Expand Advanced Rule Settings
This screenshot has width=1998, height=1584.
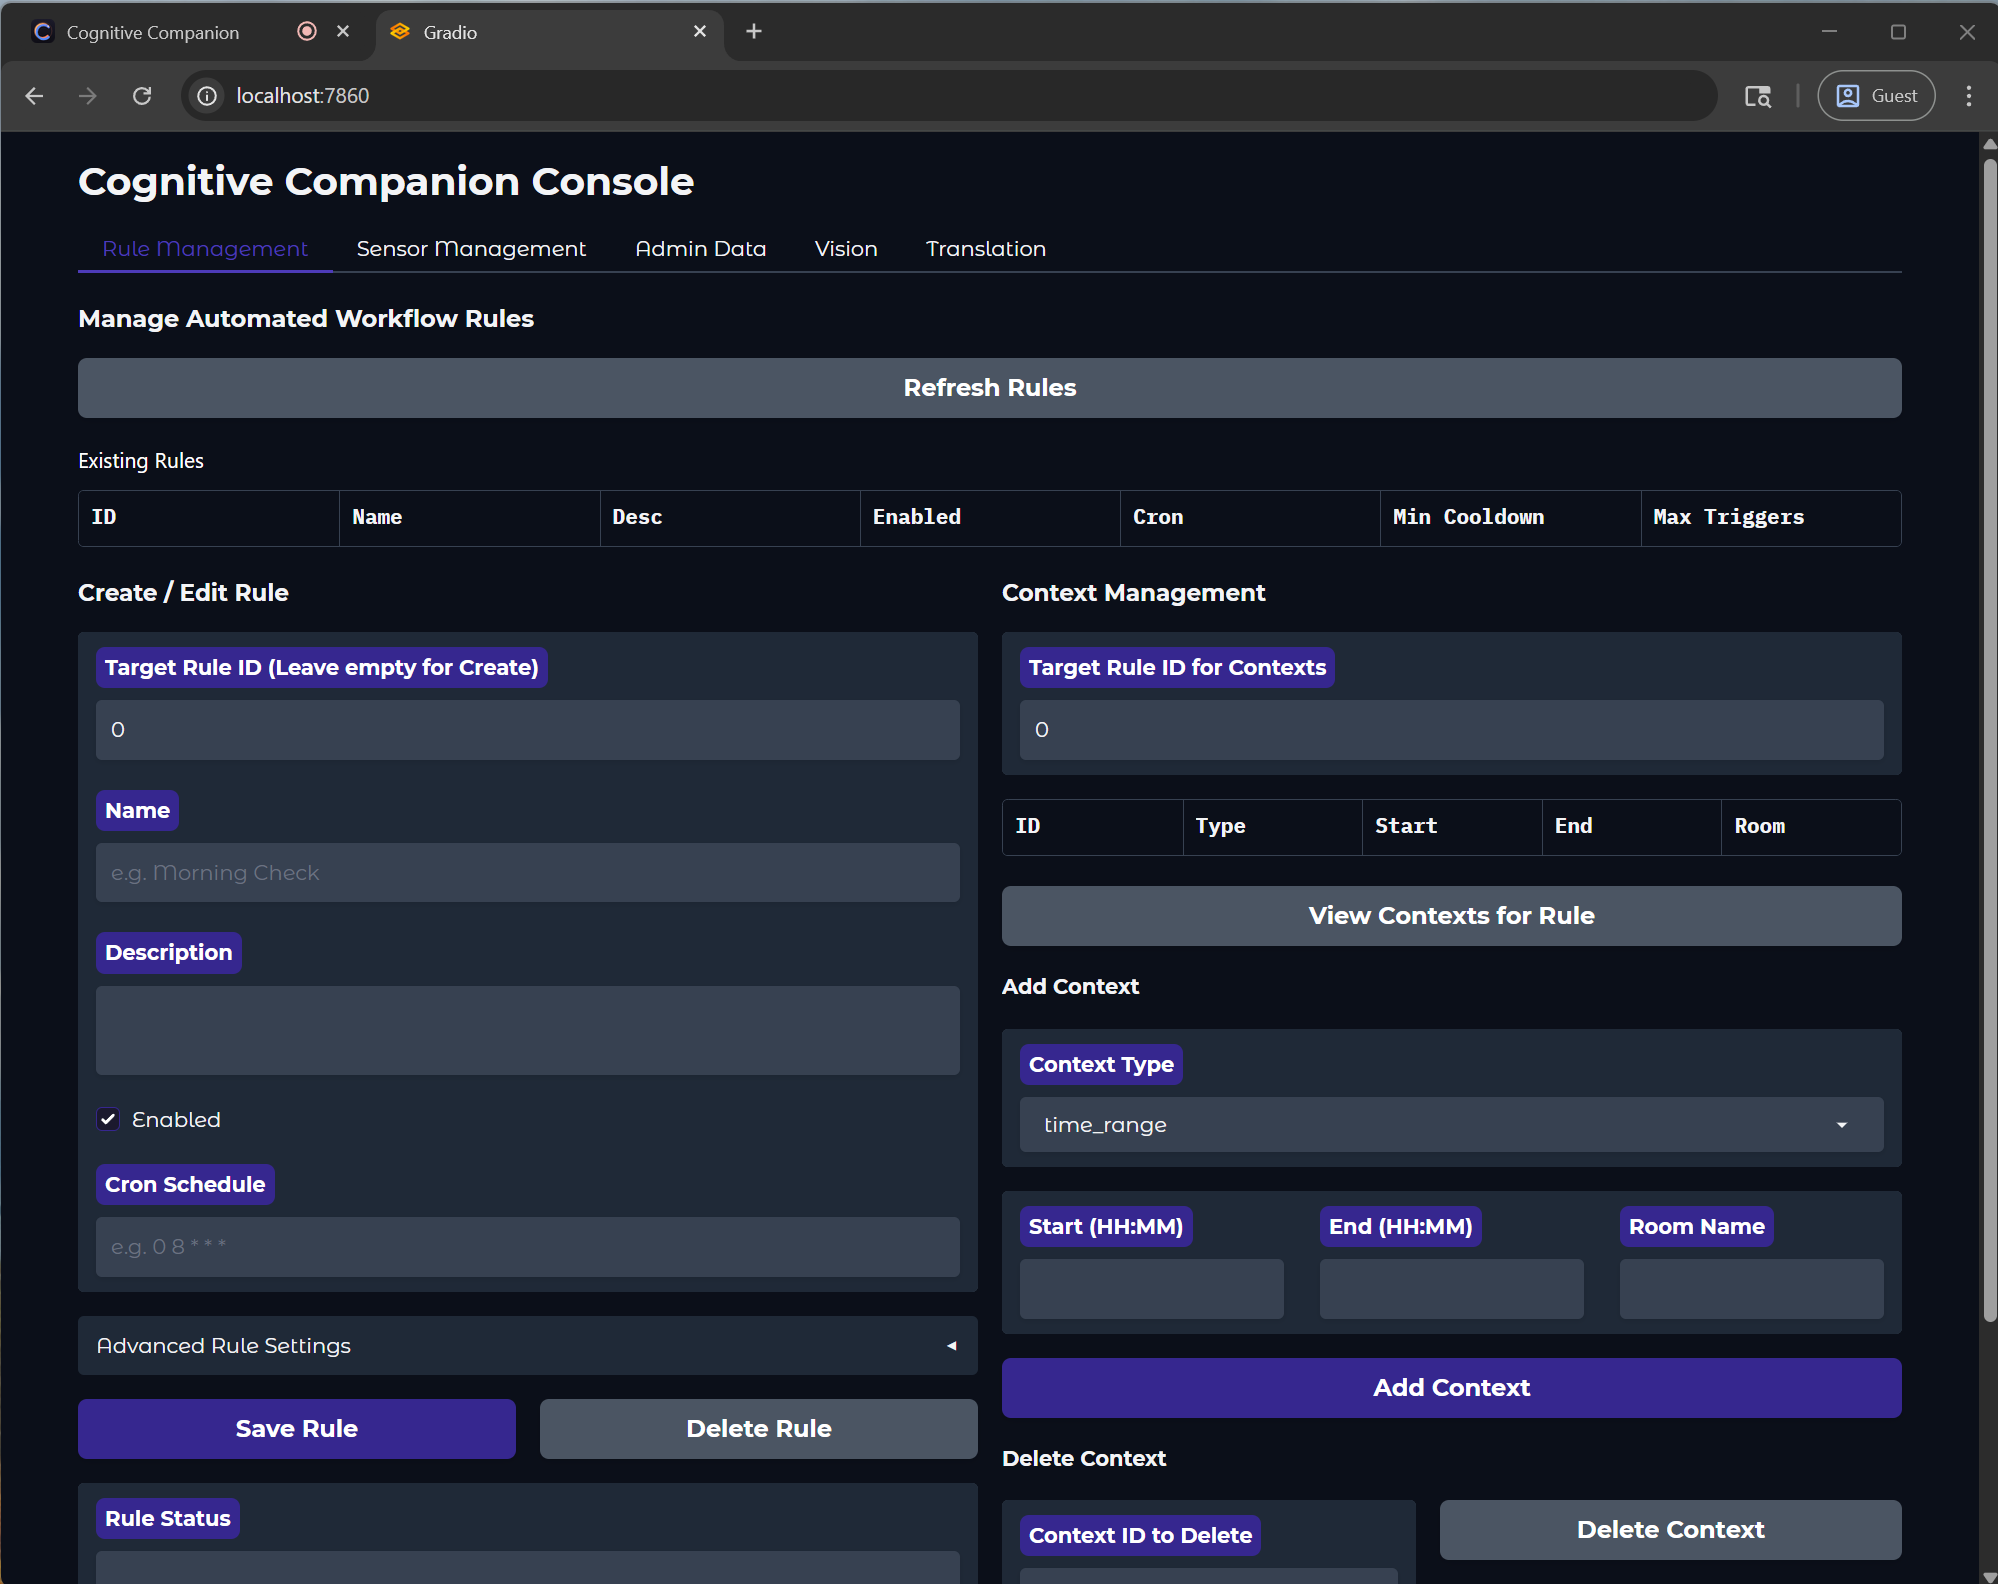527,1346
